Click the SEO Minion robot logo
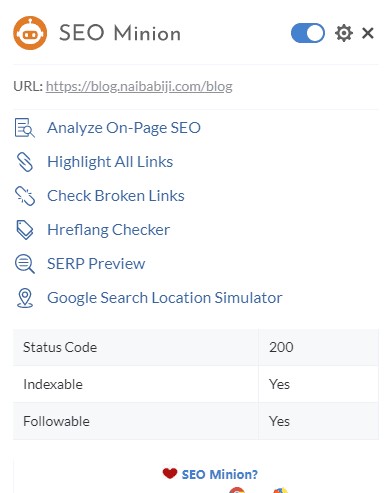Viewport: 384px width, 493px height. 30,33
